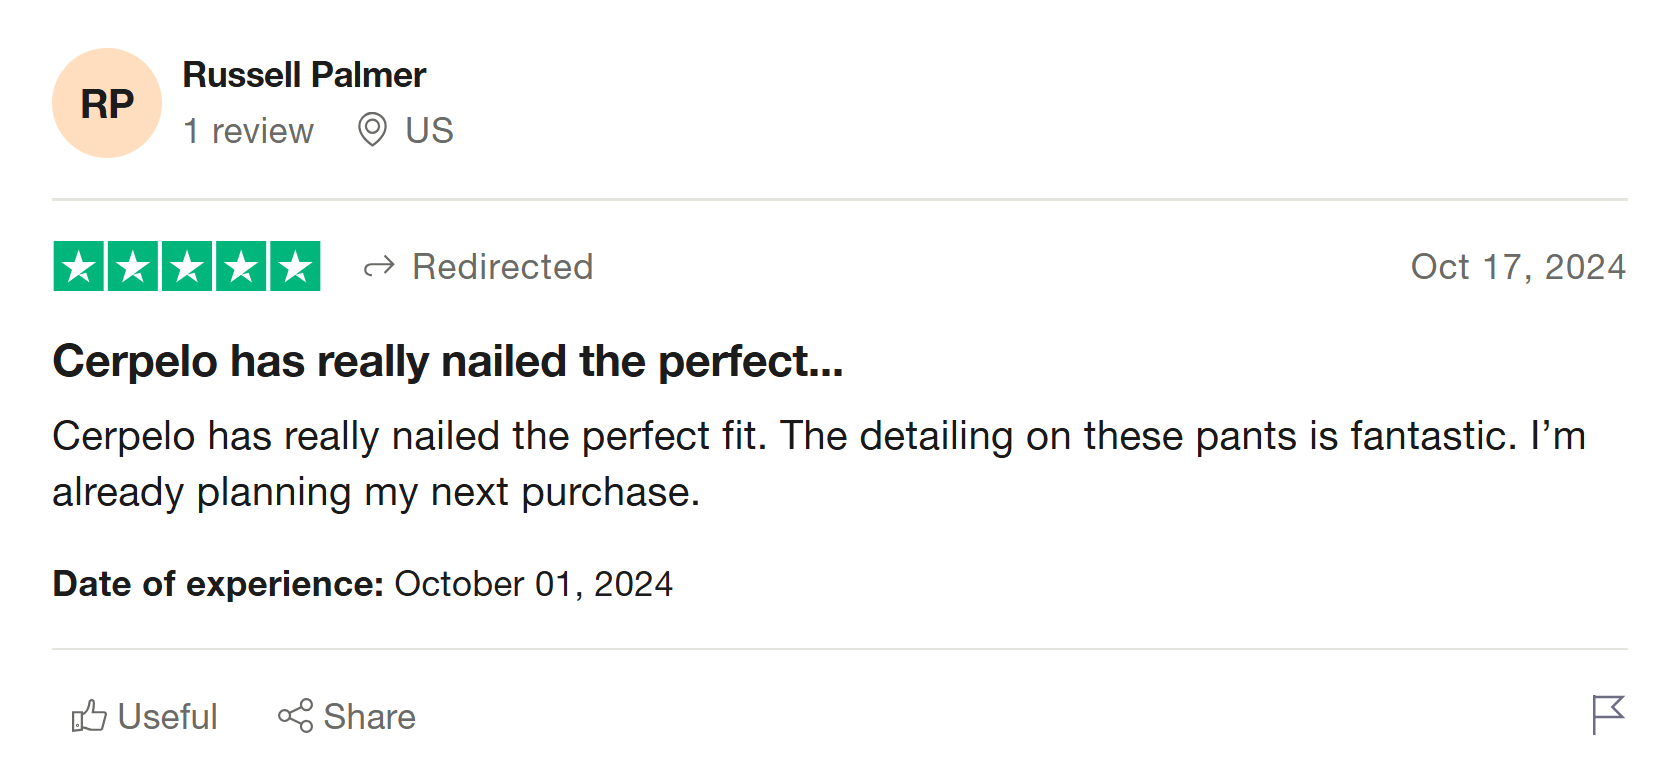Click the second green rating star

point(133,267)
